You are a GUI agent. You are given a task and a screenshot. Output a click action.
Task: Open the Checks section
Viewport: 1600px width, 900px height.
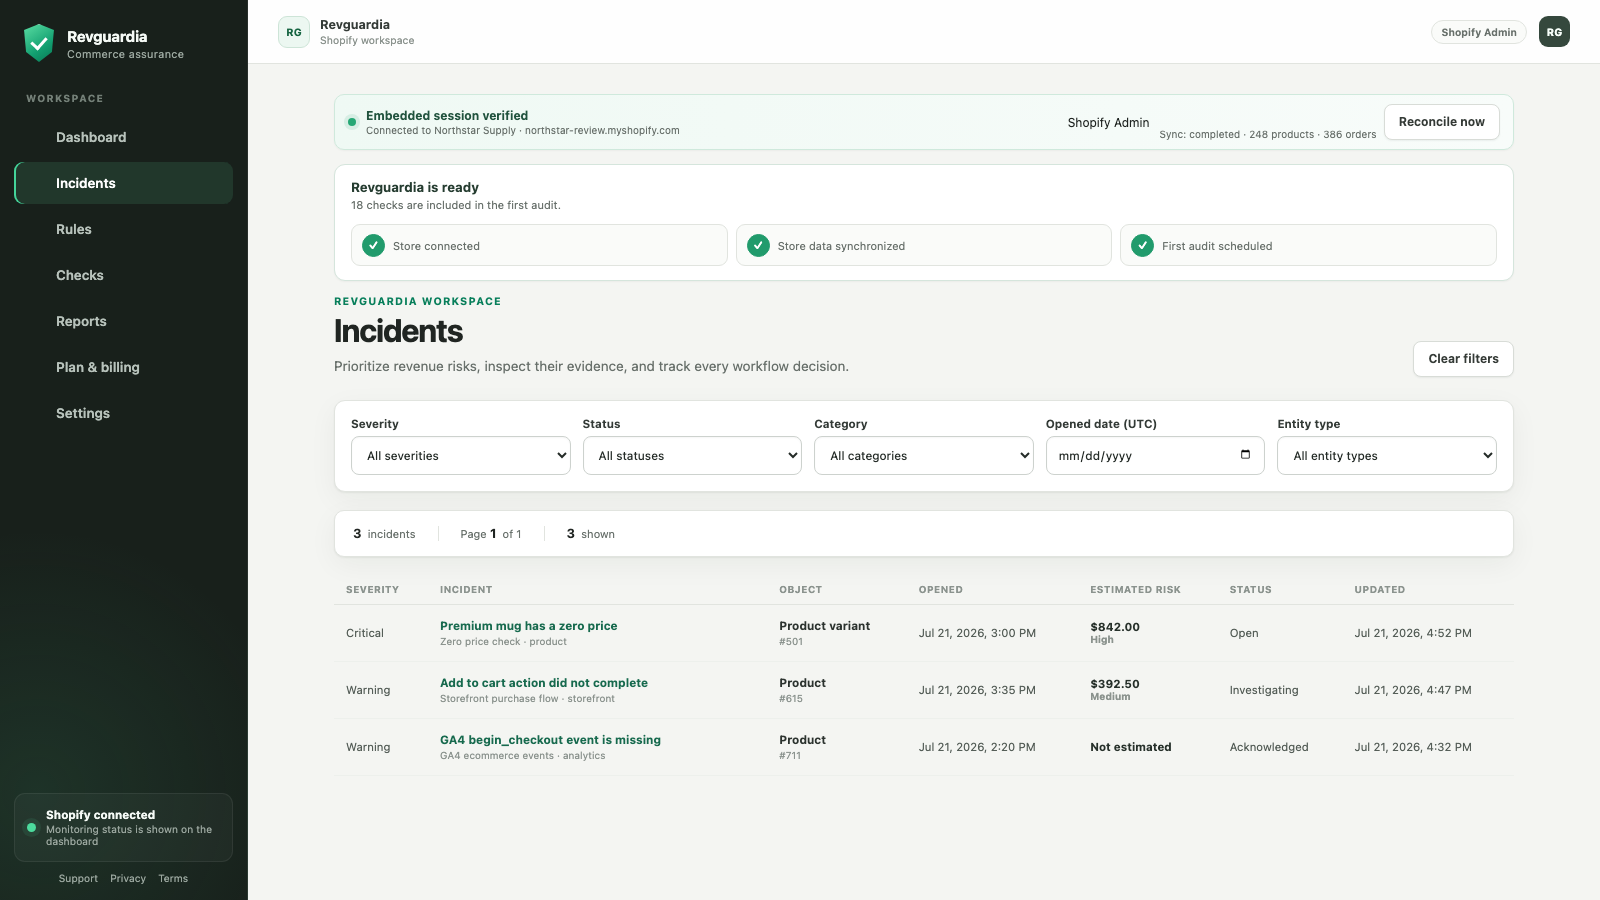tap(124, 275)
